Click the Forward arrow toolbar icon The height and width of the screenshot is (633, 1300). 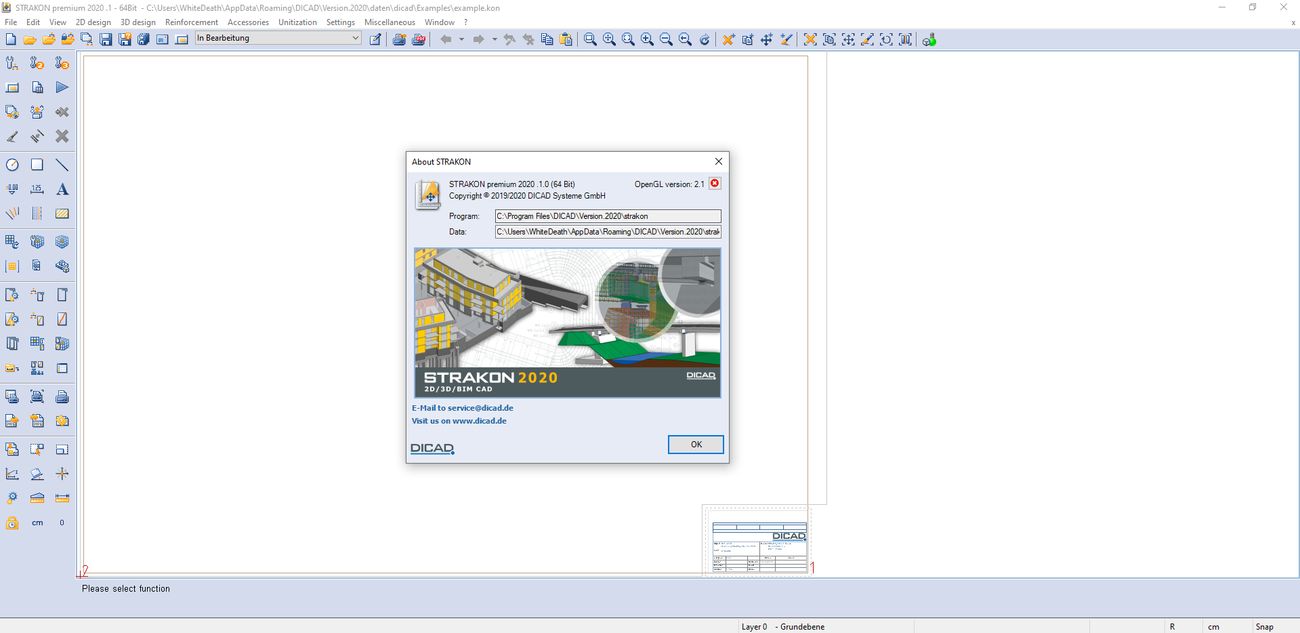click(478, 39)
